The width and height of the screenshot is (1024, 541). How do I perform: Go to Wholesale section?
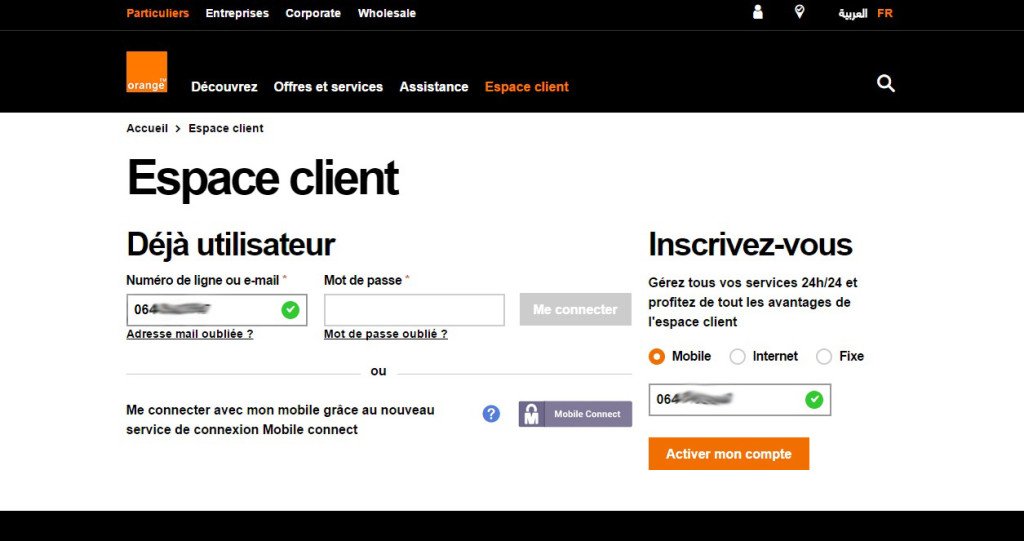pyautogui.click(x=387, y=13)
